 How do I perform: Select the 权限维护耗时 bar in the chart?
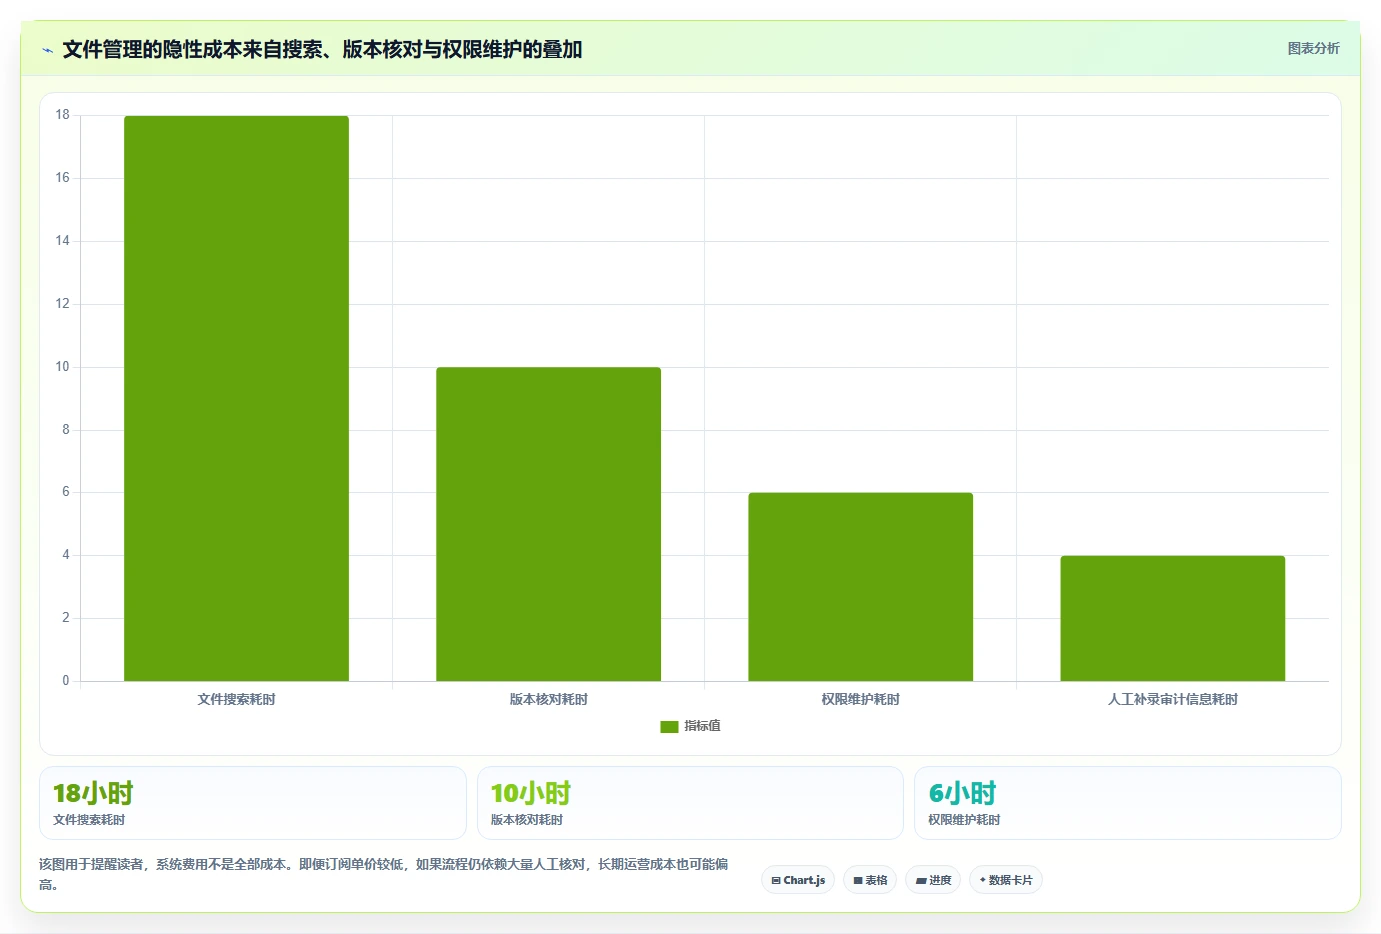pos(860,587)
